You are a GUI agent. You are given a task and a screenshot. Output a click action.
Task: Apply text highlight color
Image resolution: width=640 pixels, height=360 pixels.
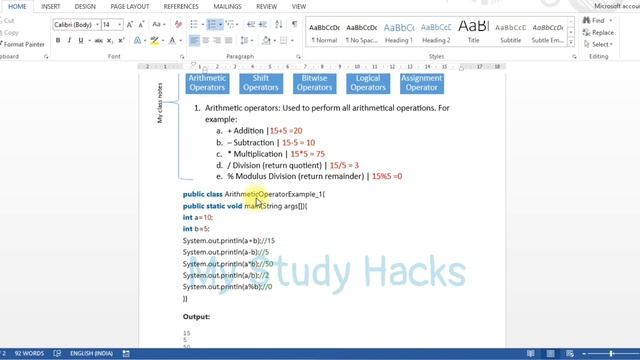click(154, 40)
